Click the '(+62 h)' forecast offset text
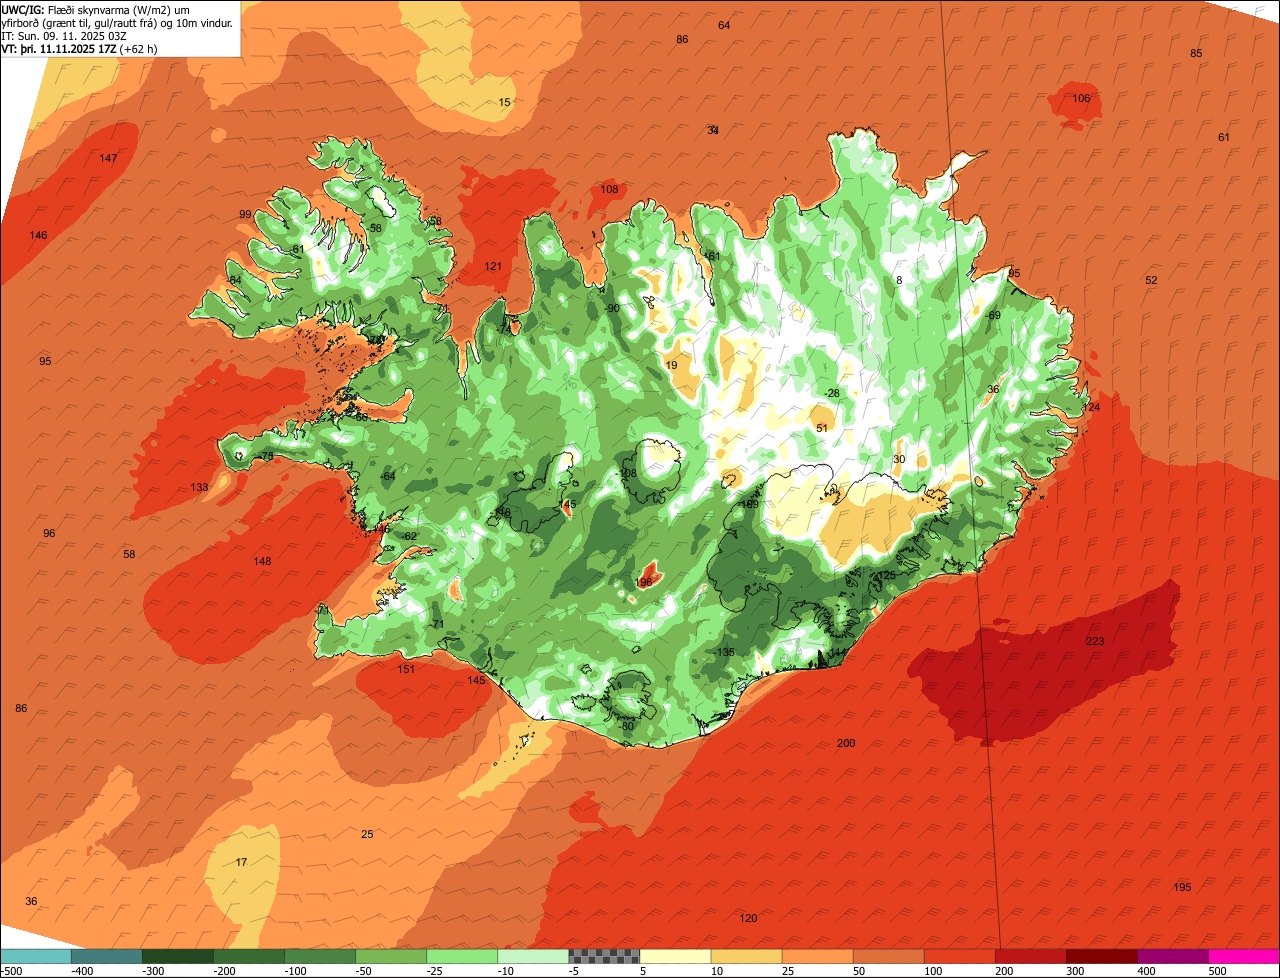Image resolution: width=1280 pixels, height=978 pixels. (x=139, y=48)
